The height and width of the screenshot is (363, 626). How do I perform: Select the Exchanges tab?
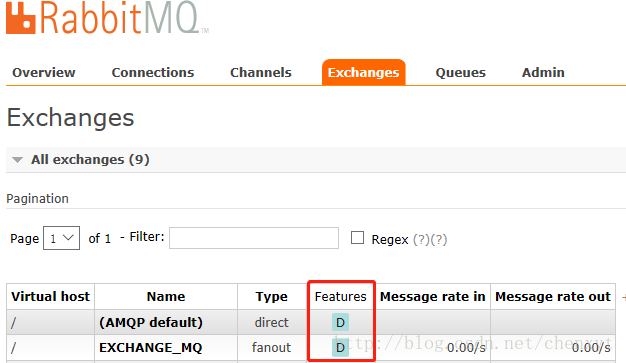pyautogui.click(x=364, y=72)
